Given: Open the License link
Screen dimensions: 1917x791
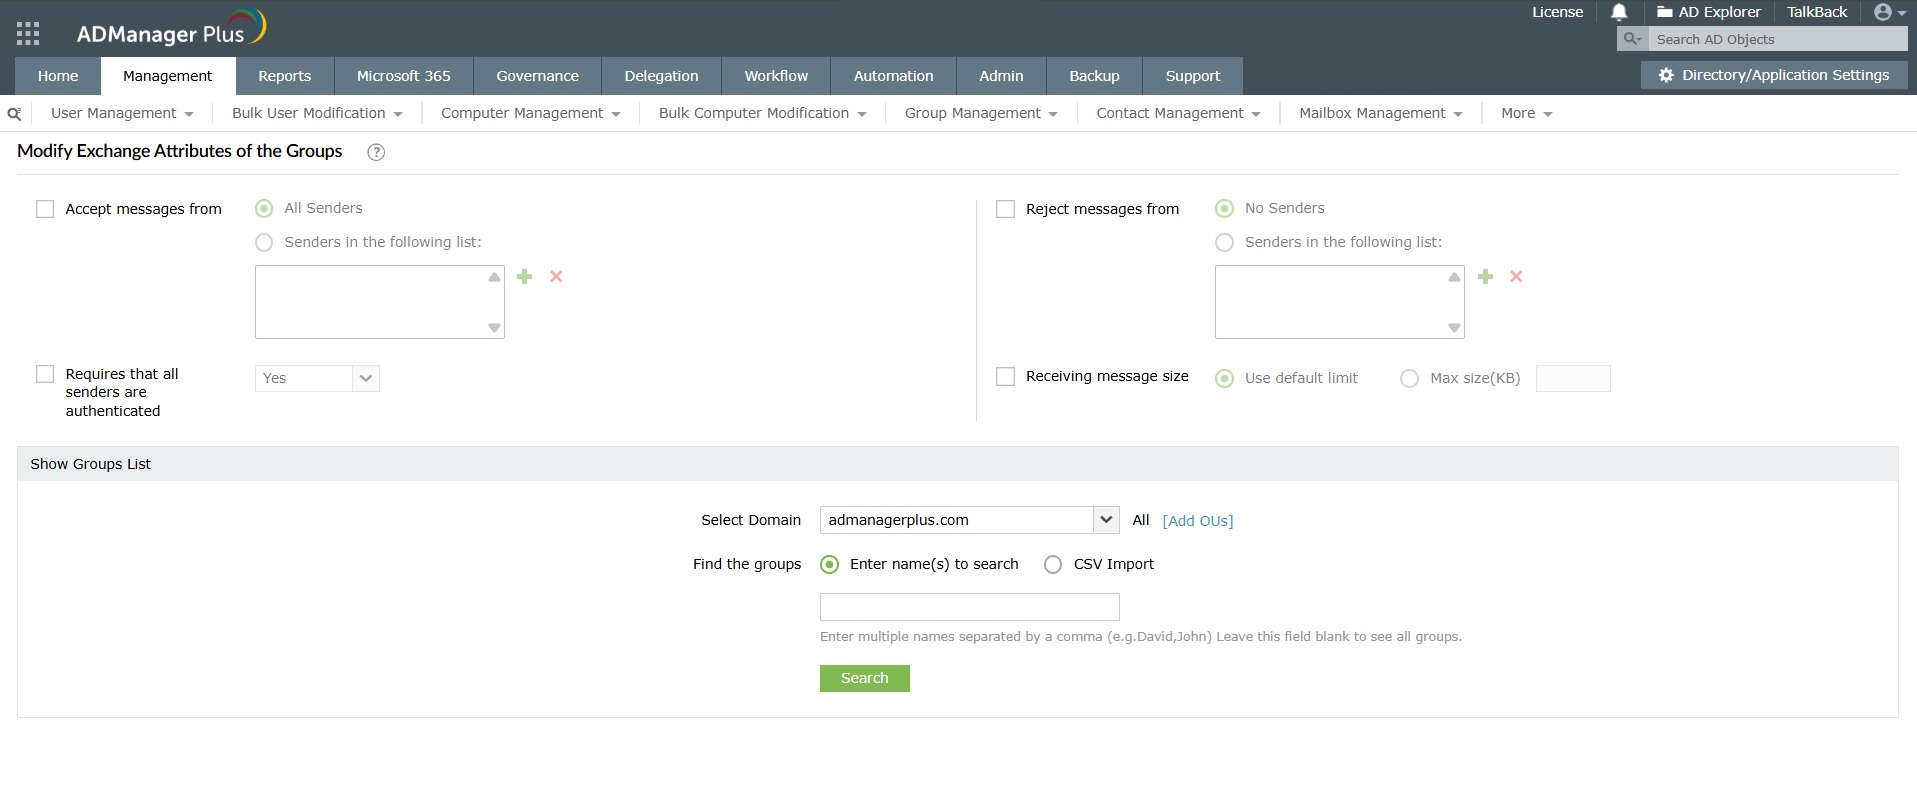Looking at the screenshot, I should pos(1558,12).
